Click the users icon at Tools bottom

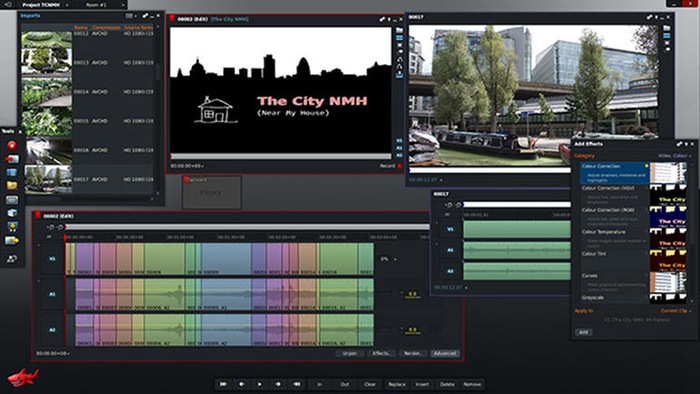(12, 258)
